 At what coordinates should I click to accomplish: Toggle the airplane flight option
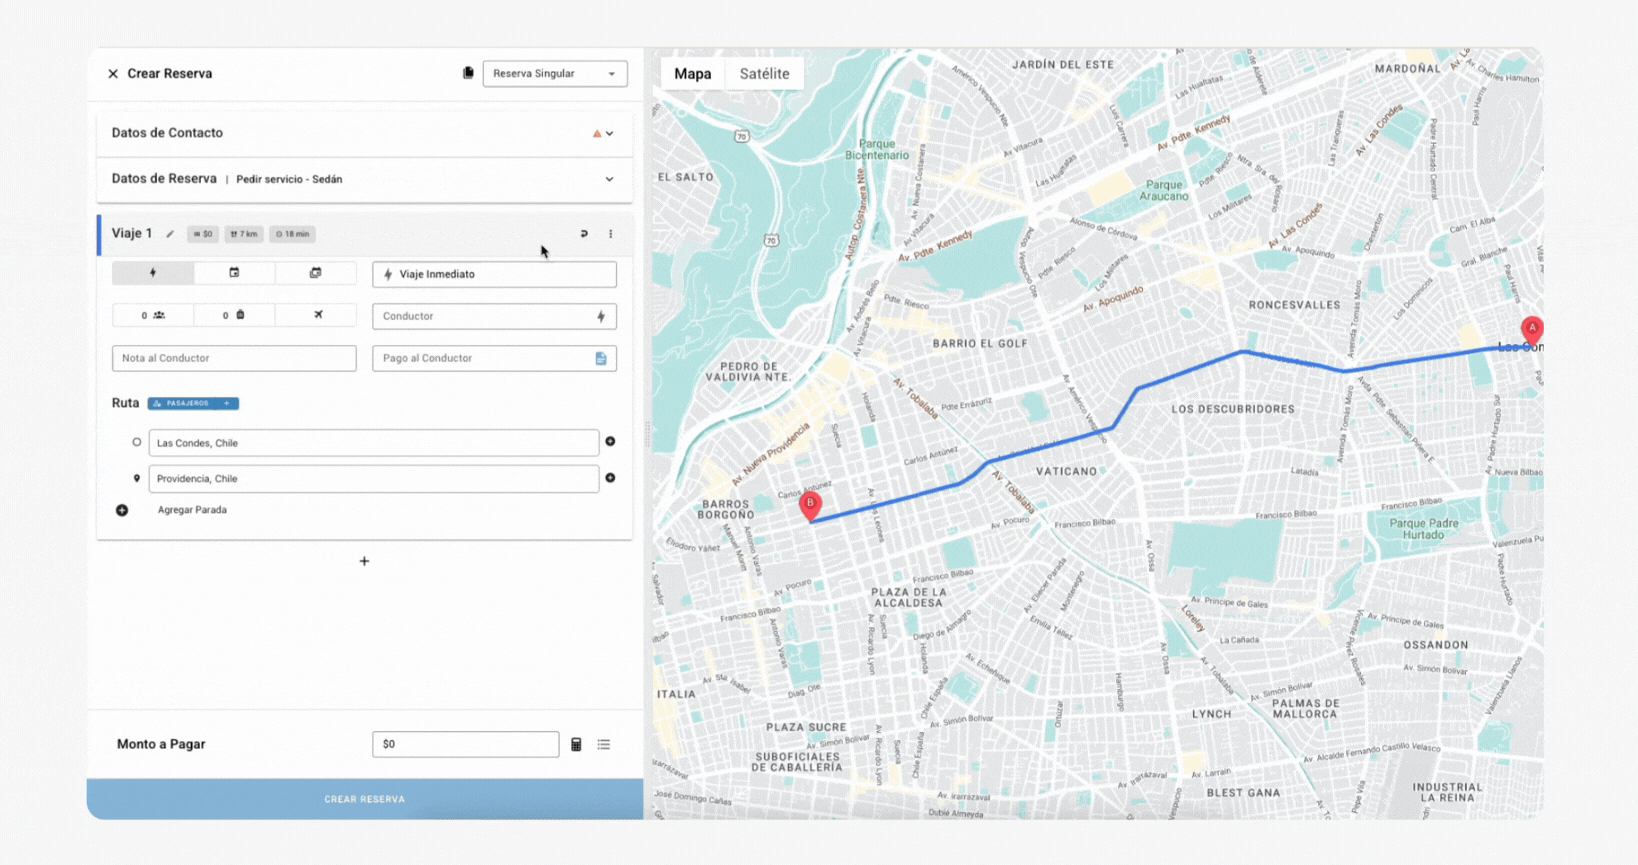(318, 315)
